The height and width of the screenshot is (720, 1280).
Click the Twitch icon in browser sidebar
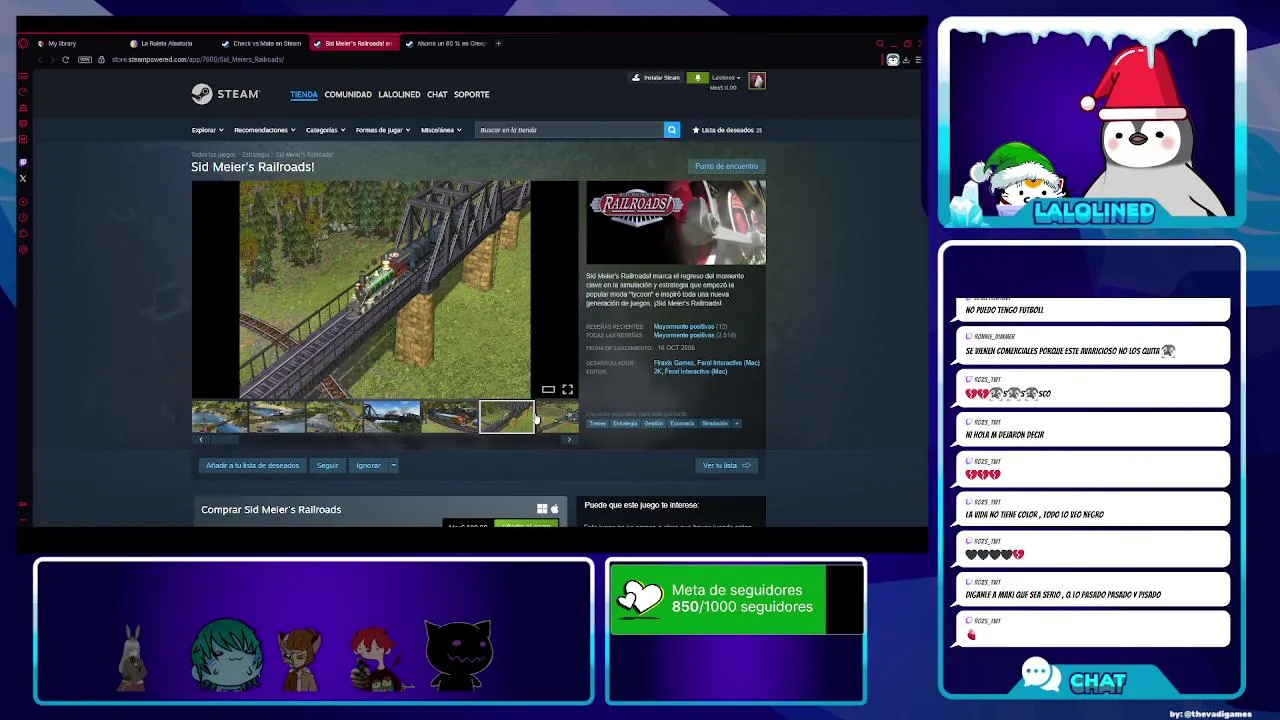23,162
